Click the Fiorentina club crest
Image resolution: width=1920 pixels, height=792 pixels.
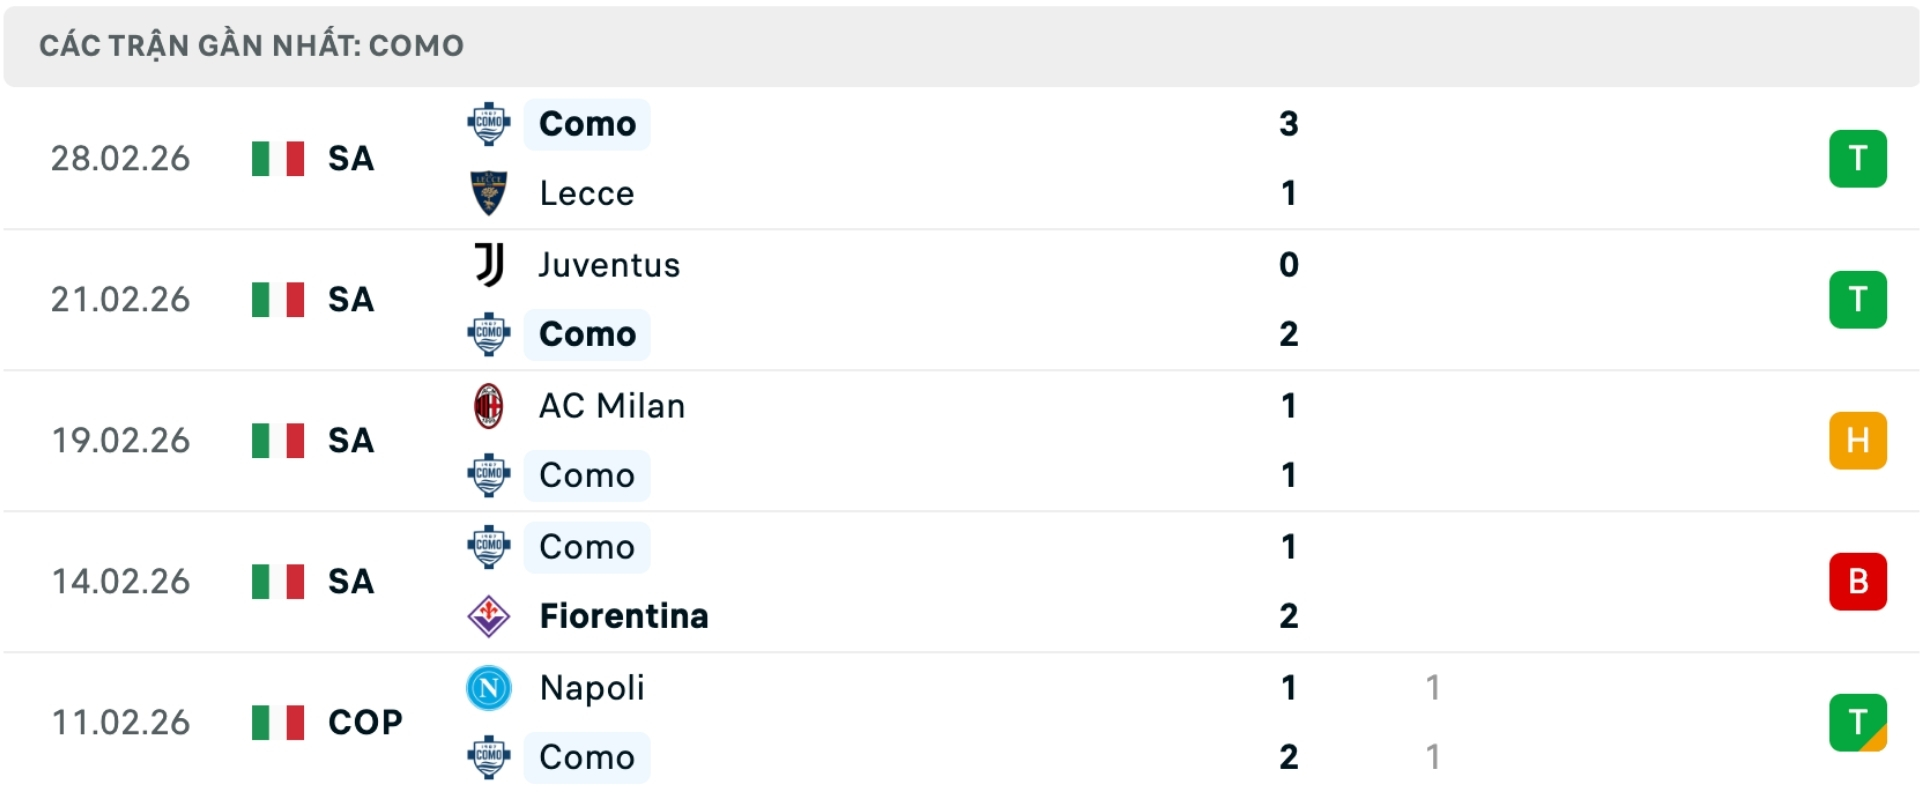click(489, 616)
